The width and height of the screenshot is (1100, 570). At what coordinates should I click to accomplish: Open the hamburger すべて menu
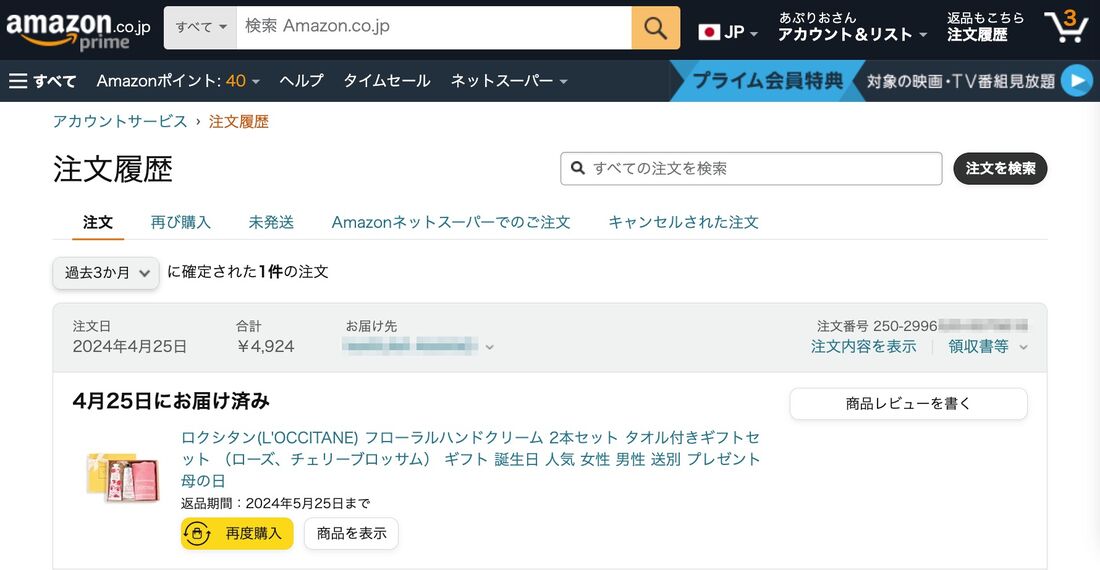point(42,81)
